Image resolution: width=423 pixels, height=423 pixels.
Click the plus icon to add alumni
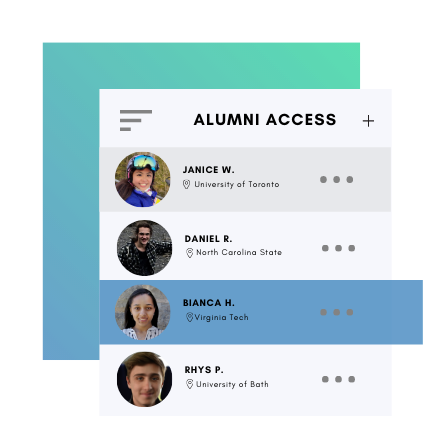368,121
